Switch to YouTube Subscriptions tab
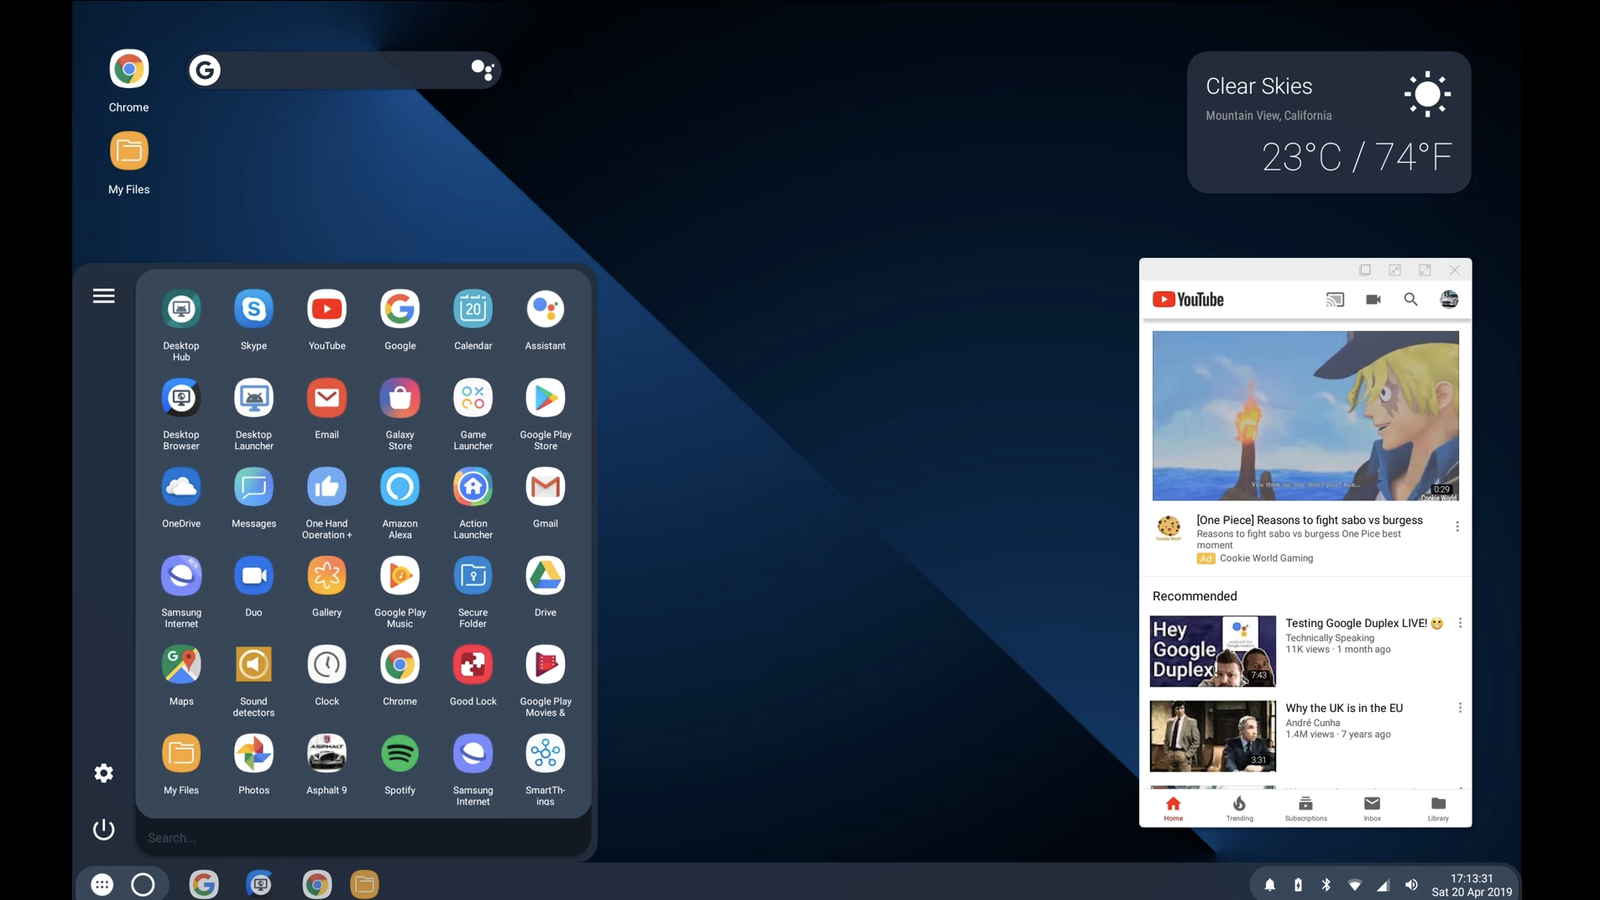Viewport: 1600px width, 900px height. click(x=1305, y=808)
